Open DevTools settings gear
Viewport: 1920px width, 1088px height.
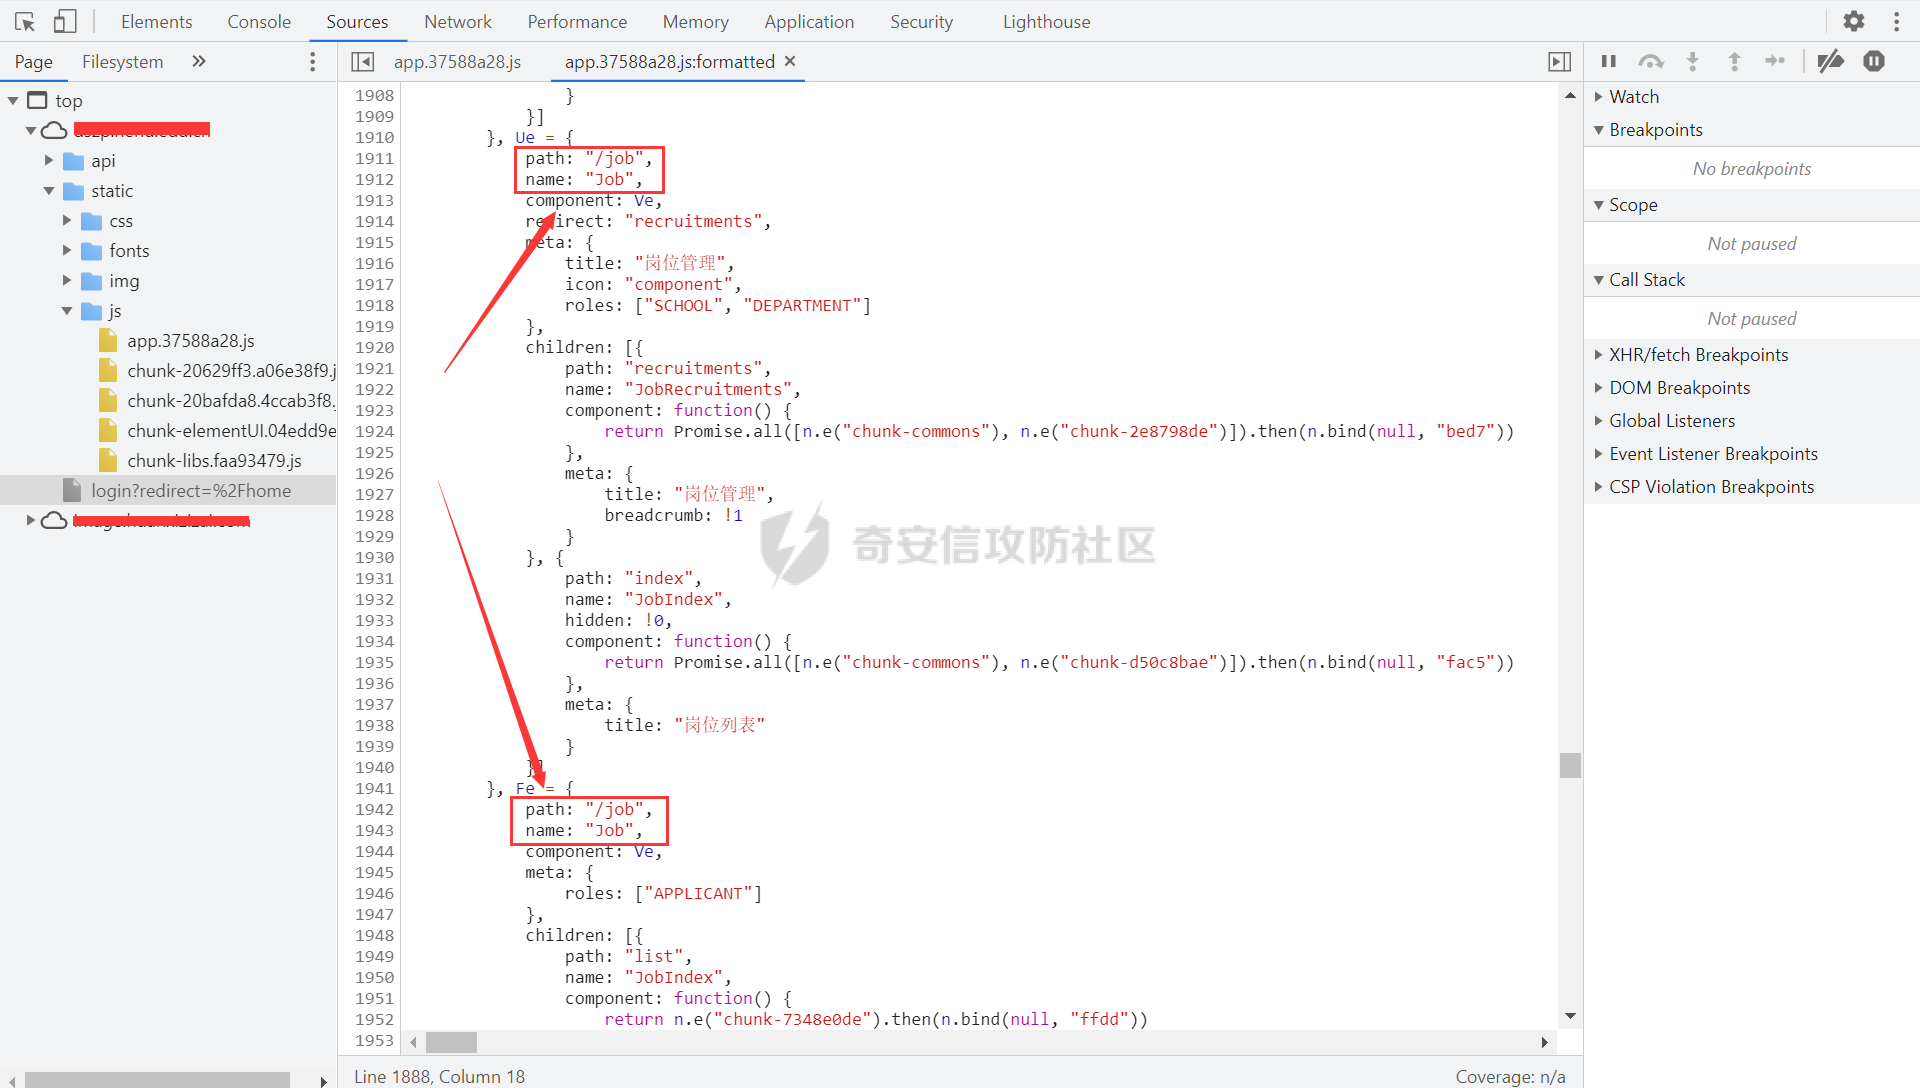(1853, 21)
